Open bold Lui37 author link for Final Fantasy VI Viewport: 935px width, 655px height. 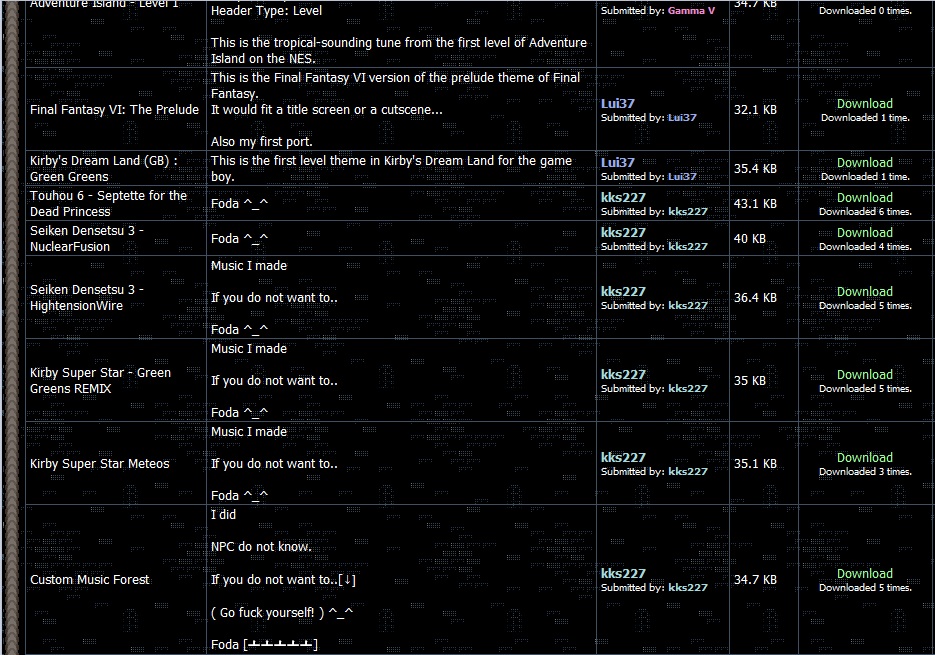click(618, 104)
